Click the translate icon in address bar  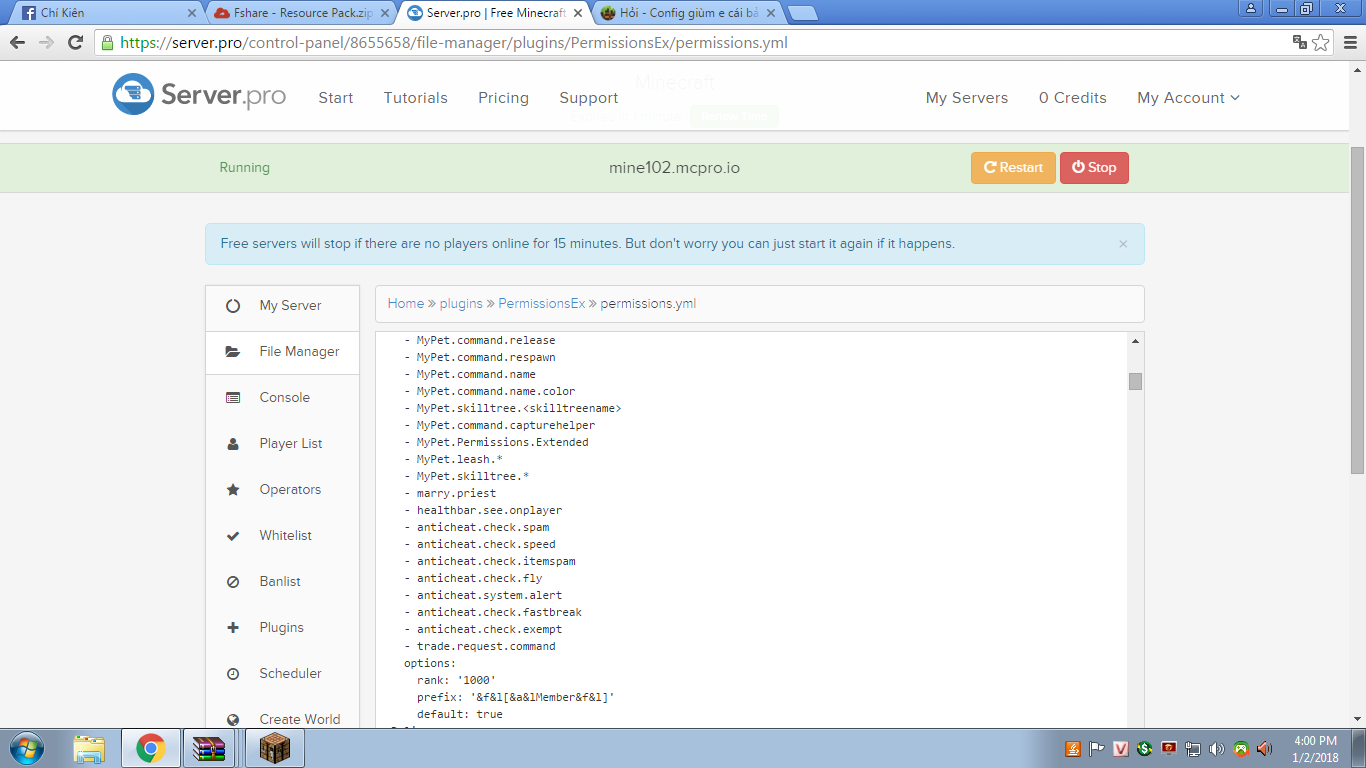(x=1300, y=43)
